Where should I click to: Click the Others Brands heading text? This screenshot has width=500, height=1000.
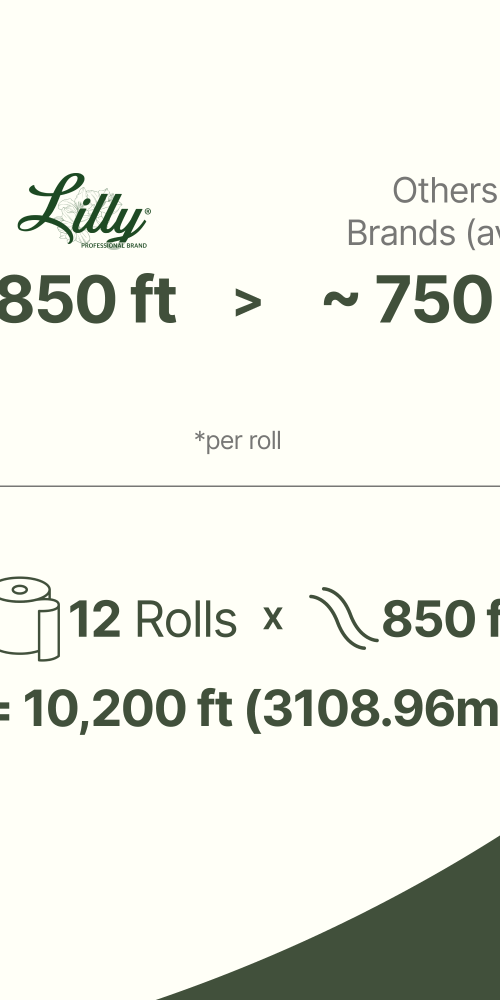(423, 211)
